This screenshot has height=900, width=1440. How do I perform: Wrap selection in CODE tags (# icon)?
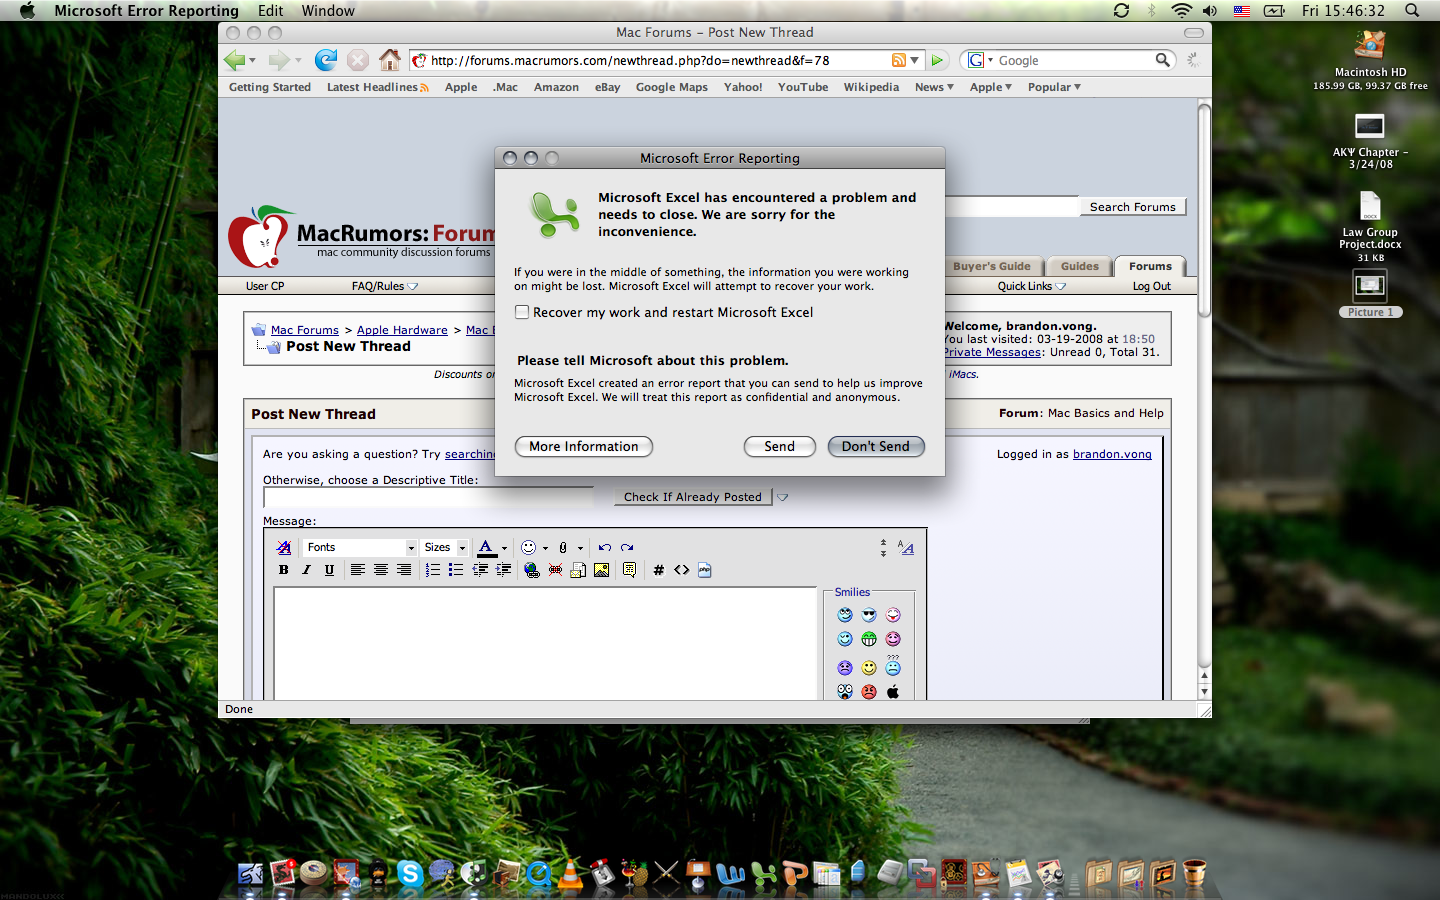[658, 570]
